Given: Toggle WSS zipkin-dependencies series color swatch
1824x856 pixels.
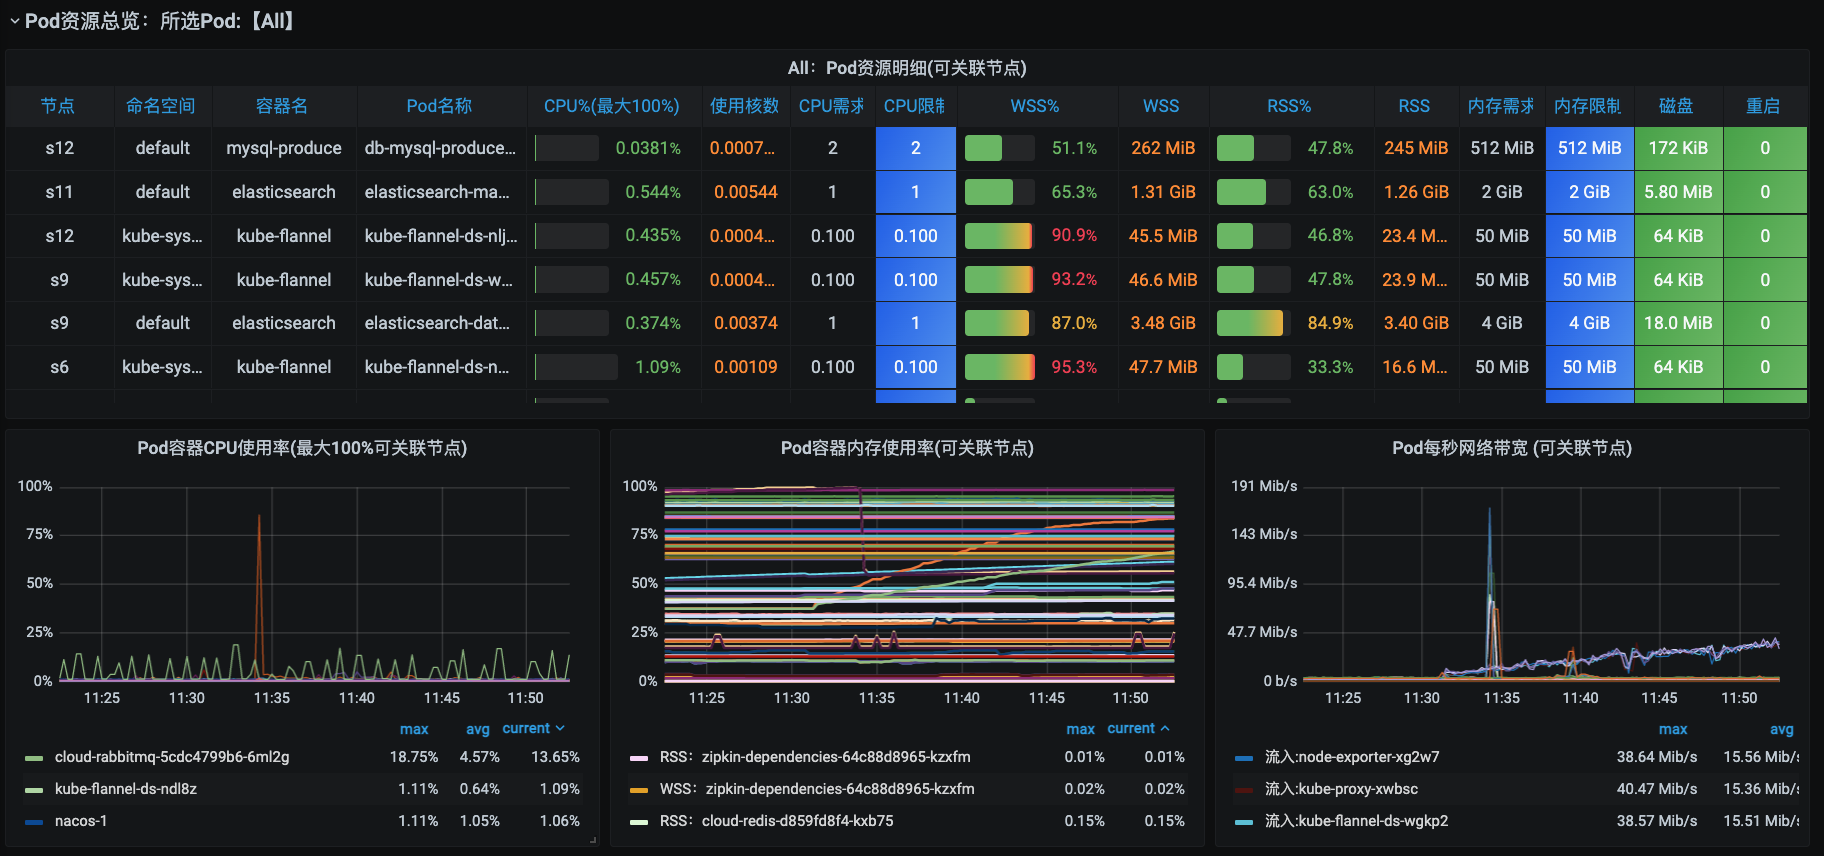Looking at the screenshot, I should tap(639, 790).
